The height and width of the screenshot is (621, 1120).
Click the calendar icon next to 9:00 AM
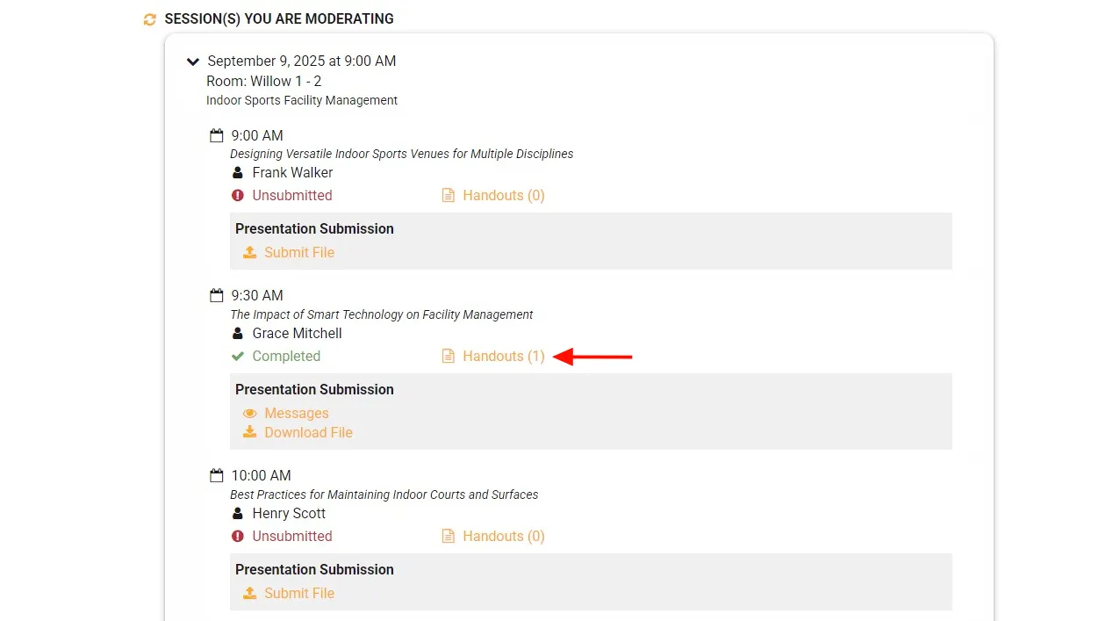(216, 136)
